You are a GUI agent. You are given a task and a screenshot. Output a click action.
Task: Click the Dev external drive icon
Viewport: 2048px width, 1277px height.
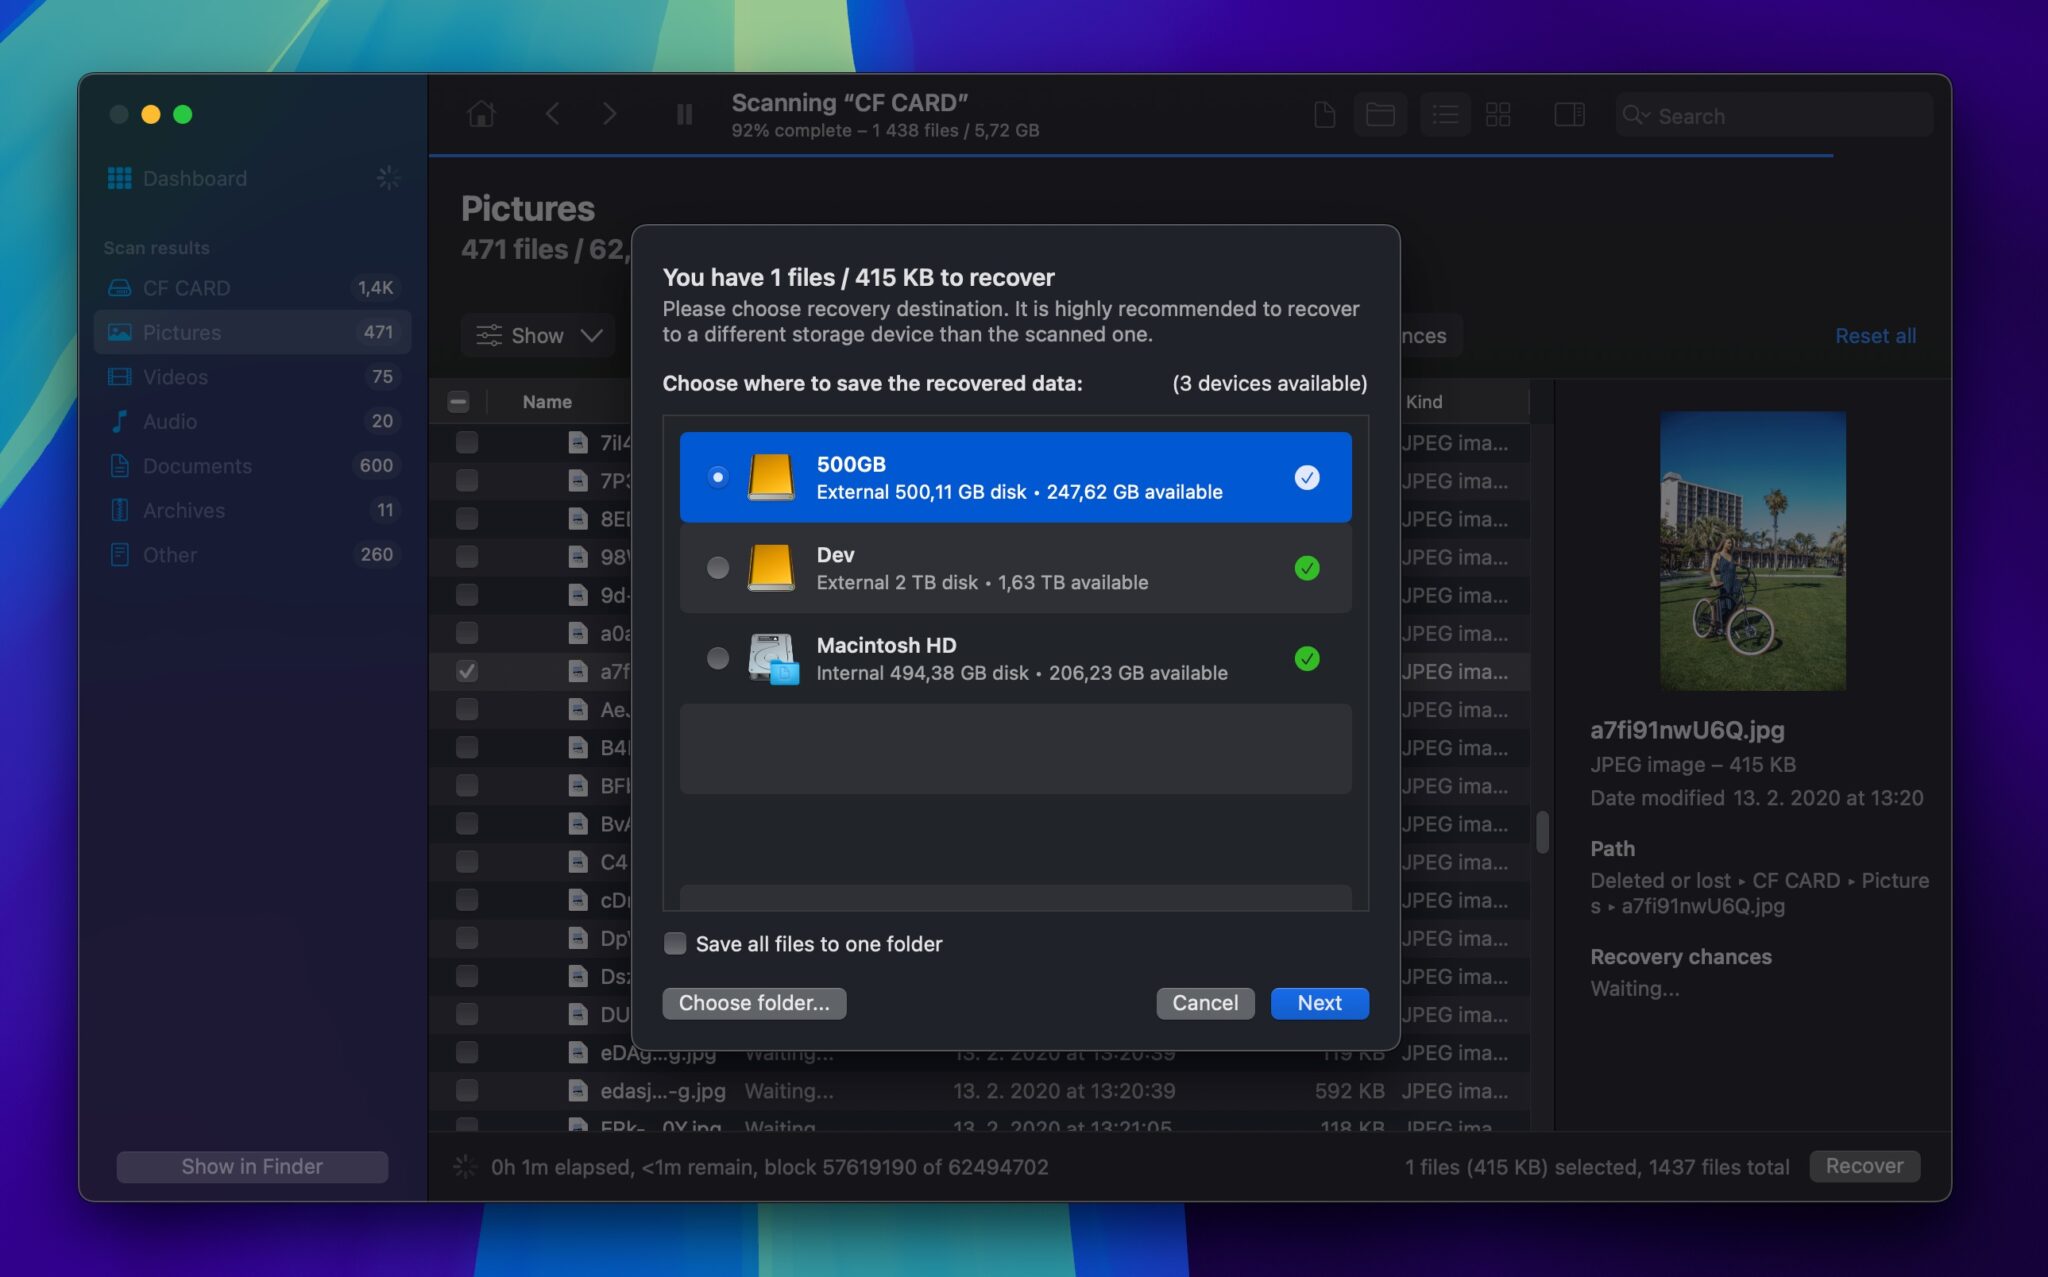(x=771, y=568)
